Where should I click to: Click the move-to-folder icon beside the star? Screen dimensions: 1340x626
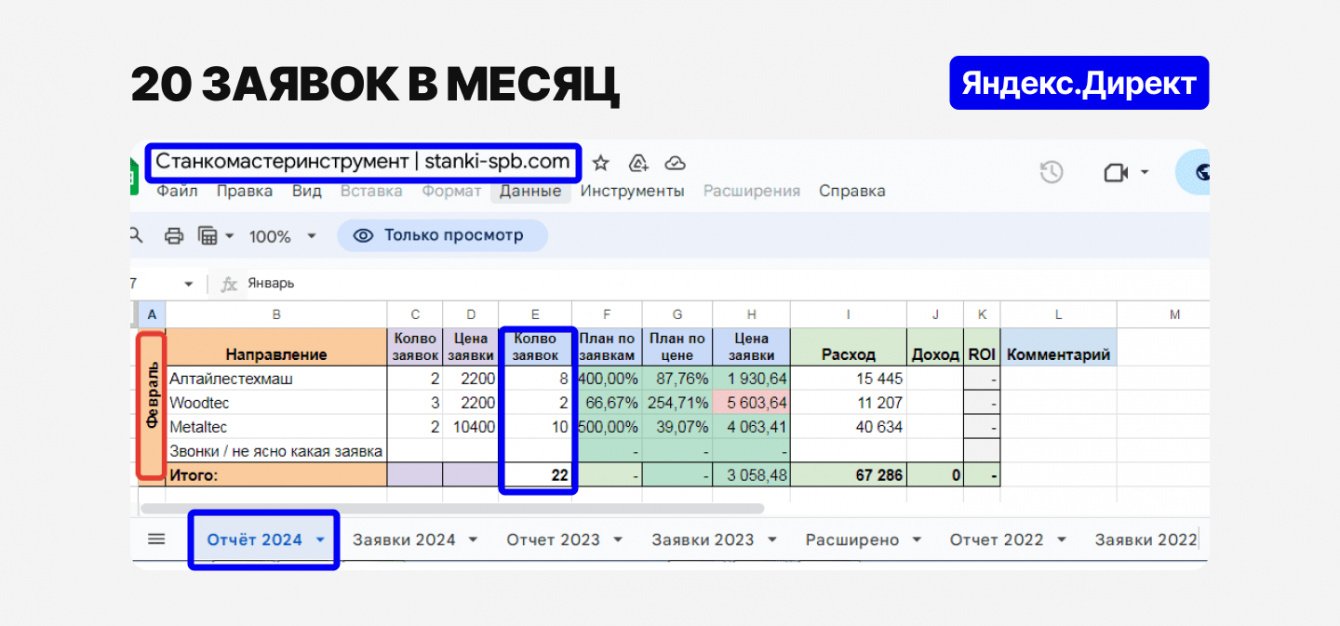[x=638, y=163]
